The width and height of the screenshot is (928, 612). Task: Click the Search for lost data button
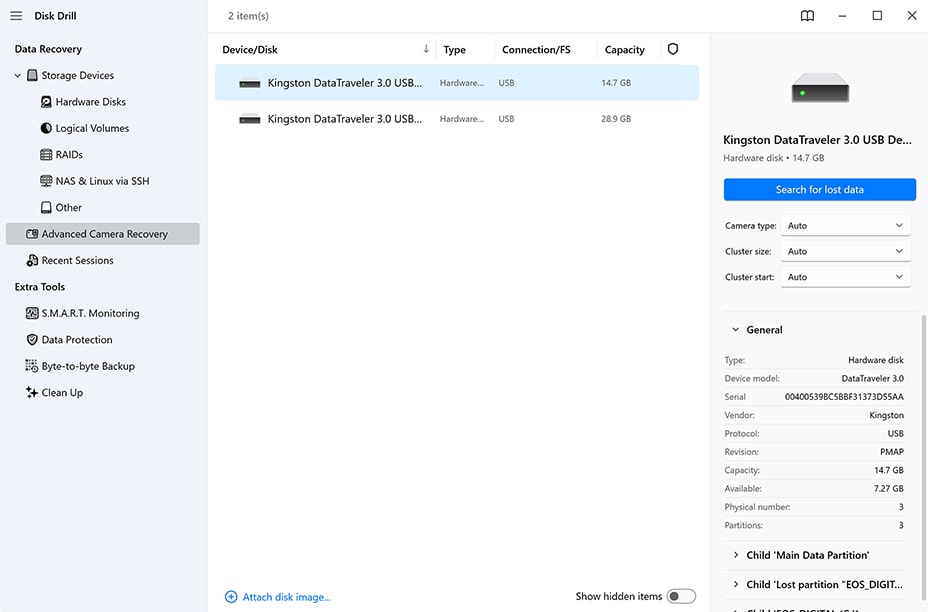click(x=819, y=190)
